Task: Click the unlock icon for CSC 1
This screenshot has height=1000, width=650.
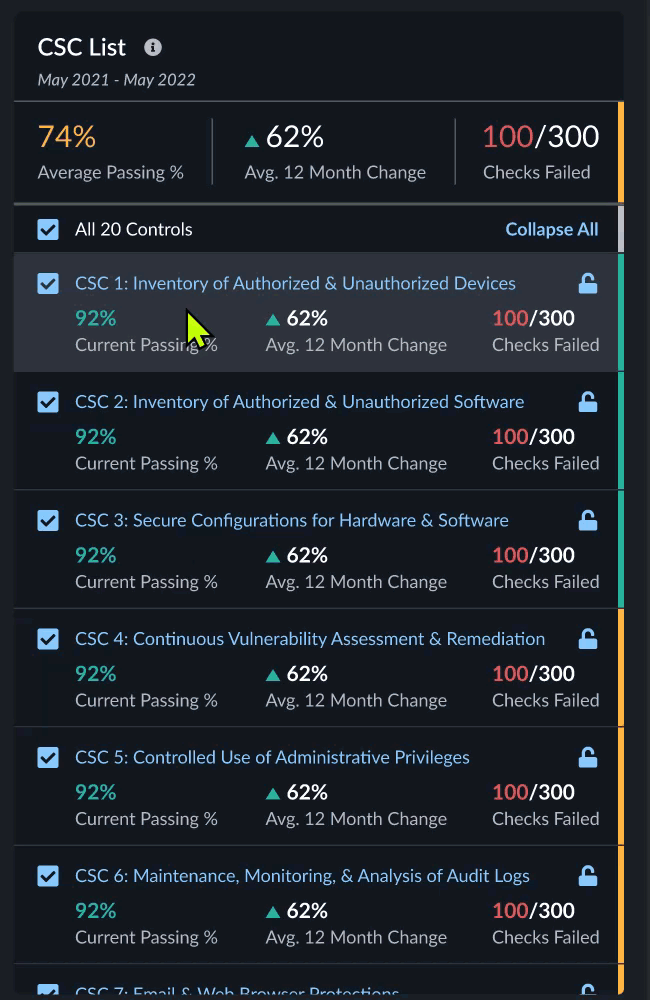Action: [x=588, y=284]
